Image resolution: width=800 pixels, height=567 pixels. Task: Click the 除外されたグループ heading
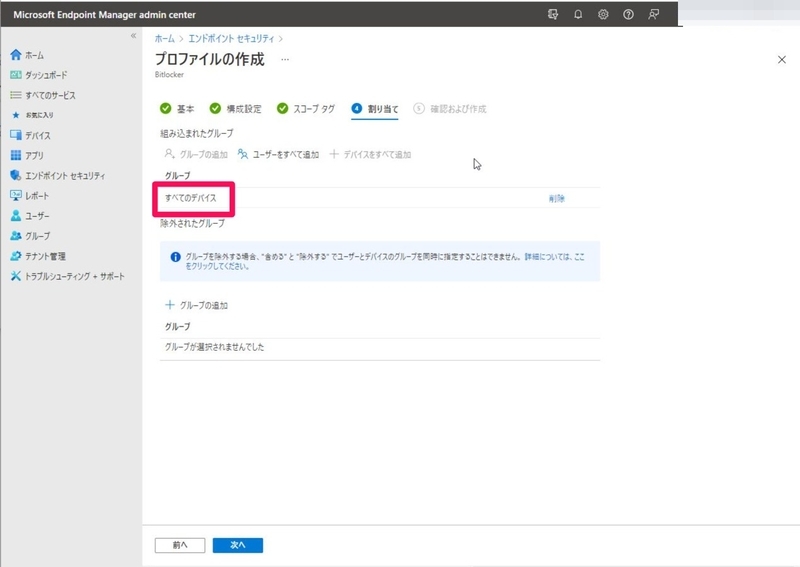(192, 224)
